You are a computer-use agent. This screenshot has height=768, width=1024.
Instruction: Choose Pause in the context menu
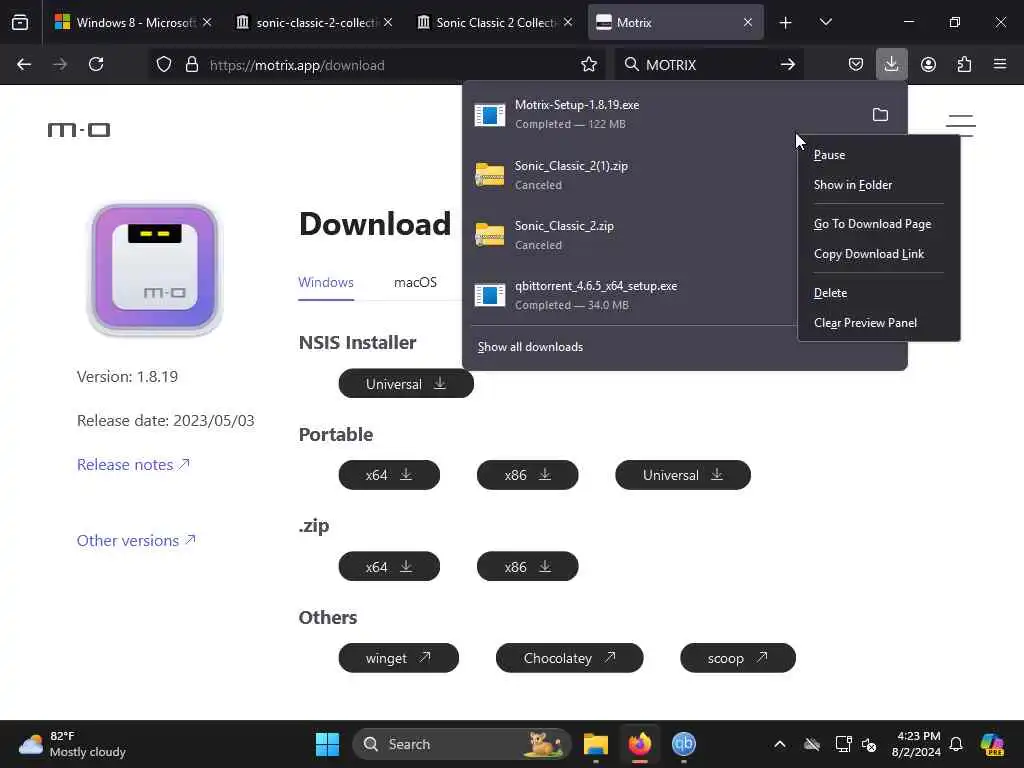(x=879, y=155)
